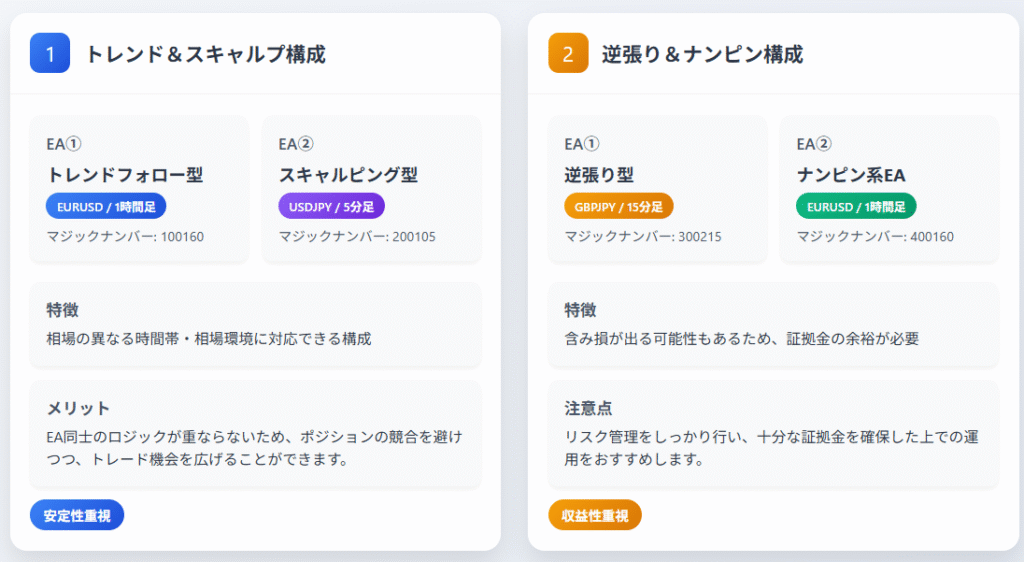This screenshot has width=1024, height=562.
Task: Click the EA① label above トレンドフォロー型
Action: point(63,144)
